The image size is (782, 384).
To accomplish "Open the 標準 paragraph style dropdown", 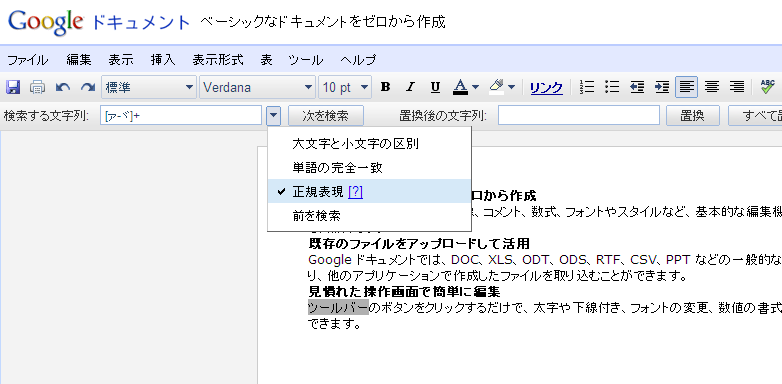I will (x=149, y=88).
